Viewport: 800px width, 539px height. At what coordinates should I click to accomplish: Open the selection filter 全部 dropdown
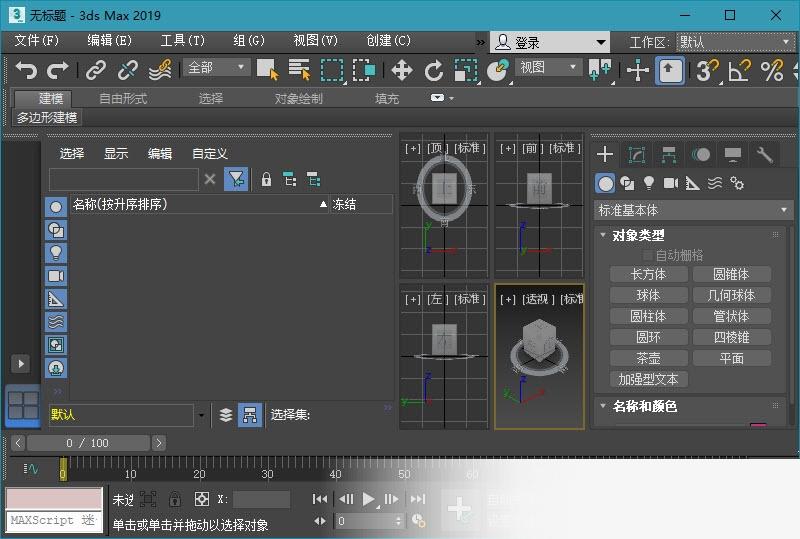pyautogui.click(x=217, y=67)
